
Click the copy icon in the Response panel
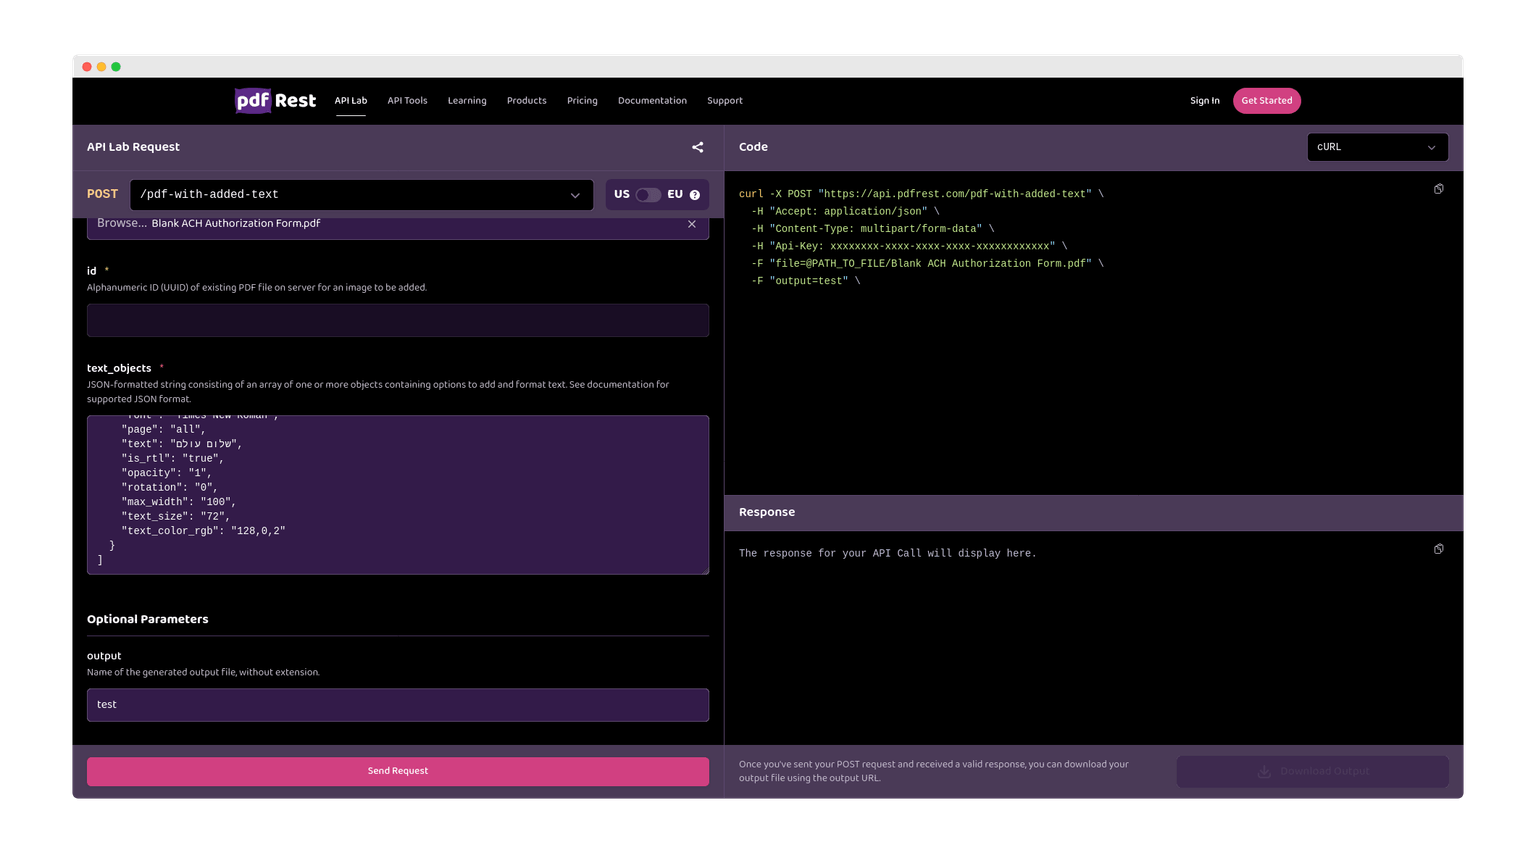tap(1438, 548)
